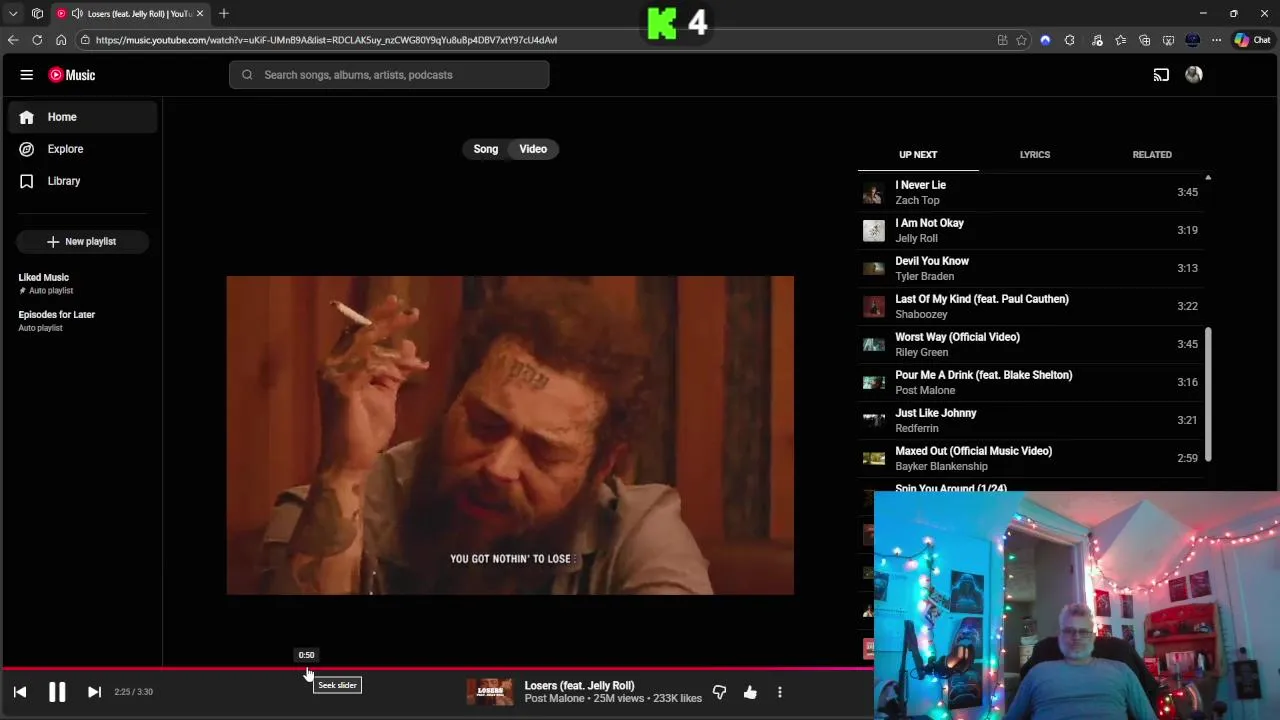Open Copilot Chat button
The height and width of the screenshot is (720, 1280).
[x=1252, y=40]
